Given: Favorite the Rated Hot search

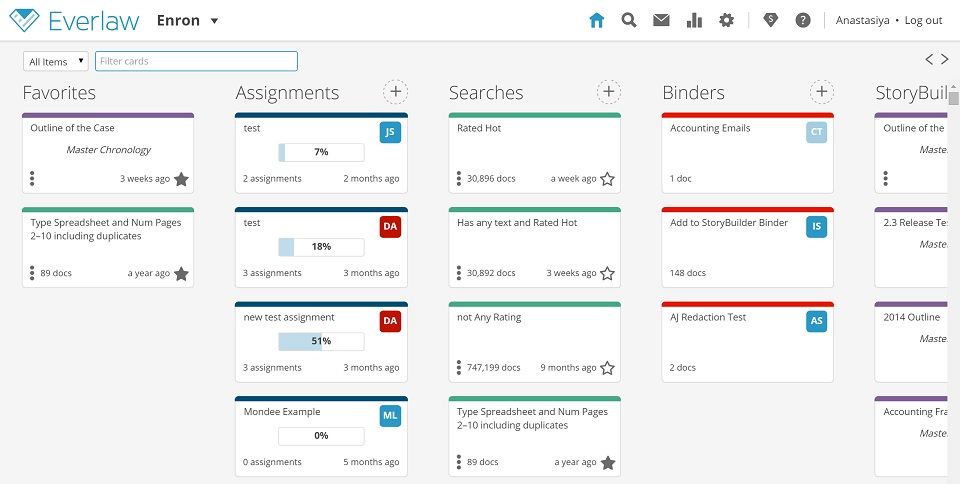Looking at the screenshot, I should tap(607, 179).
